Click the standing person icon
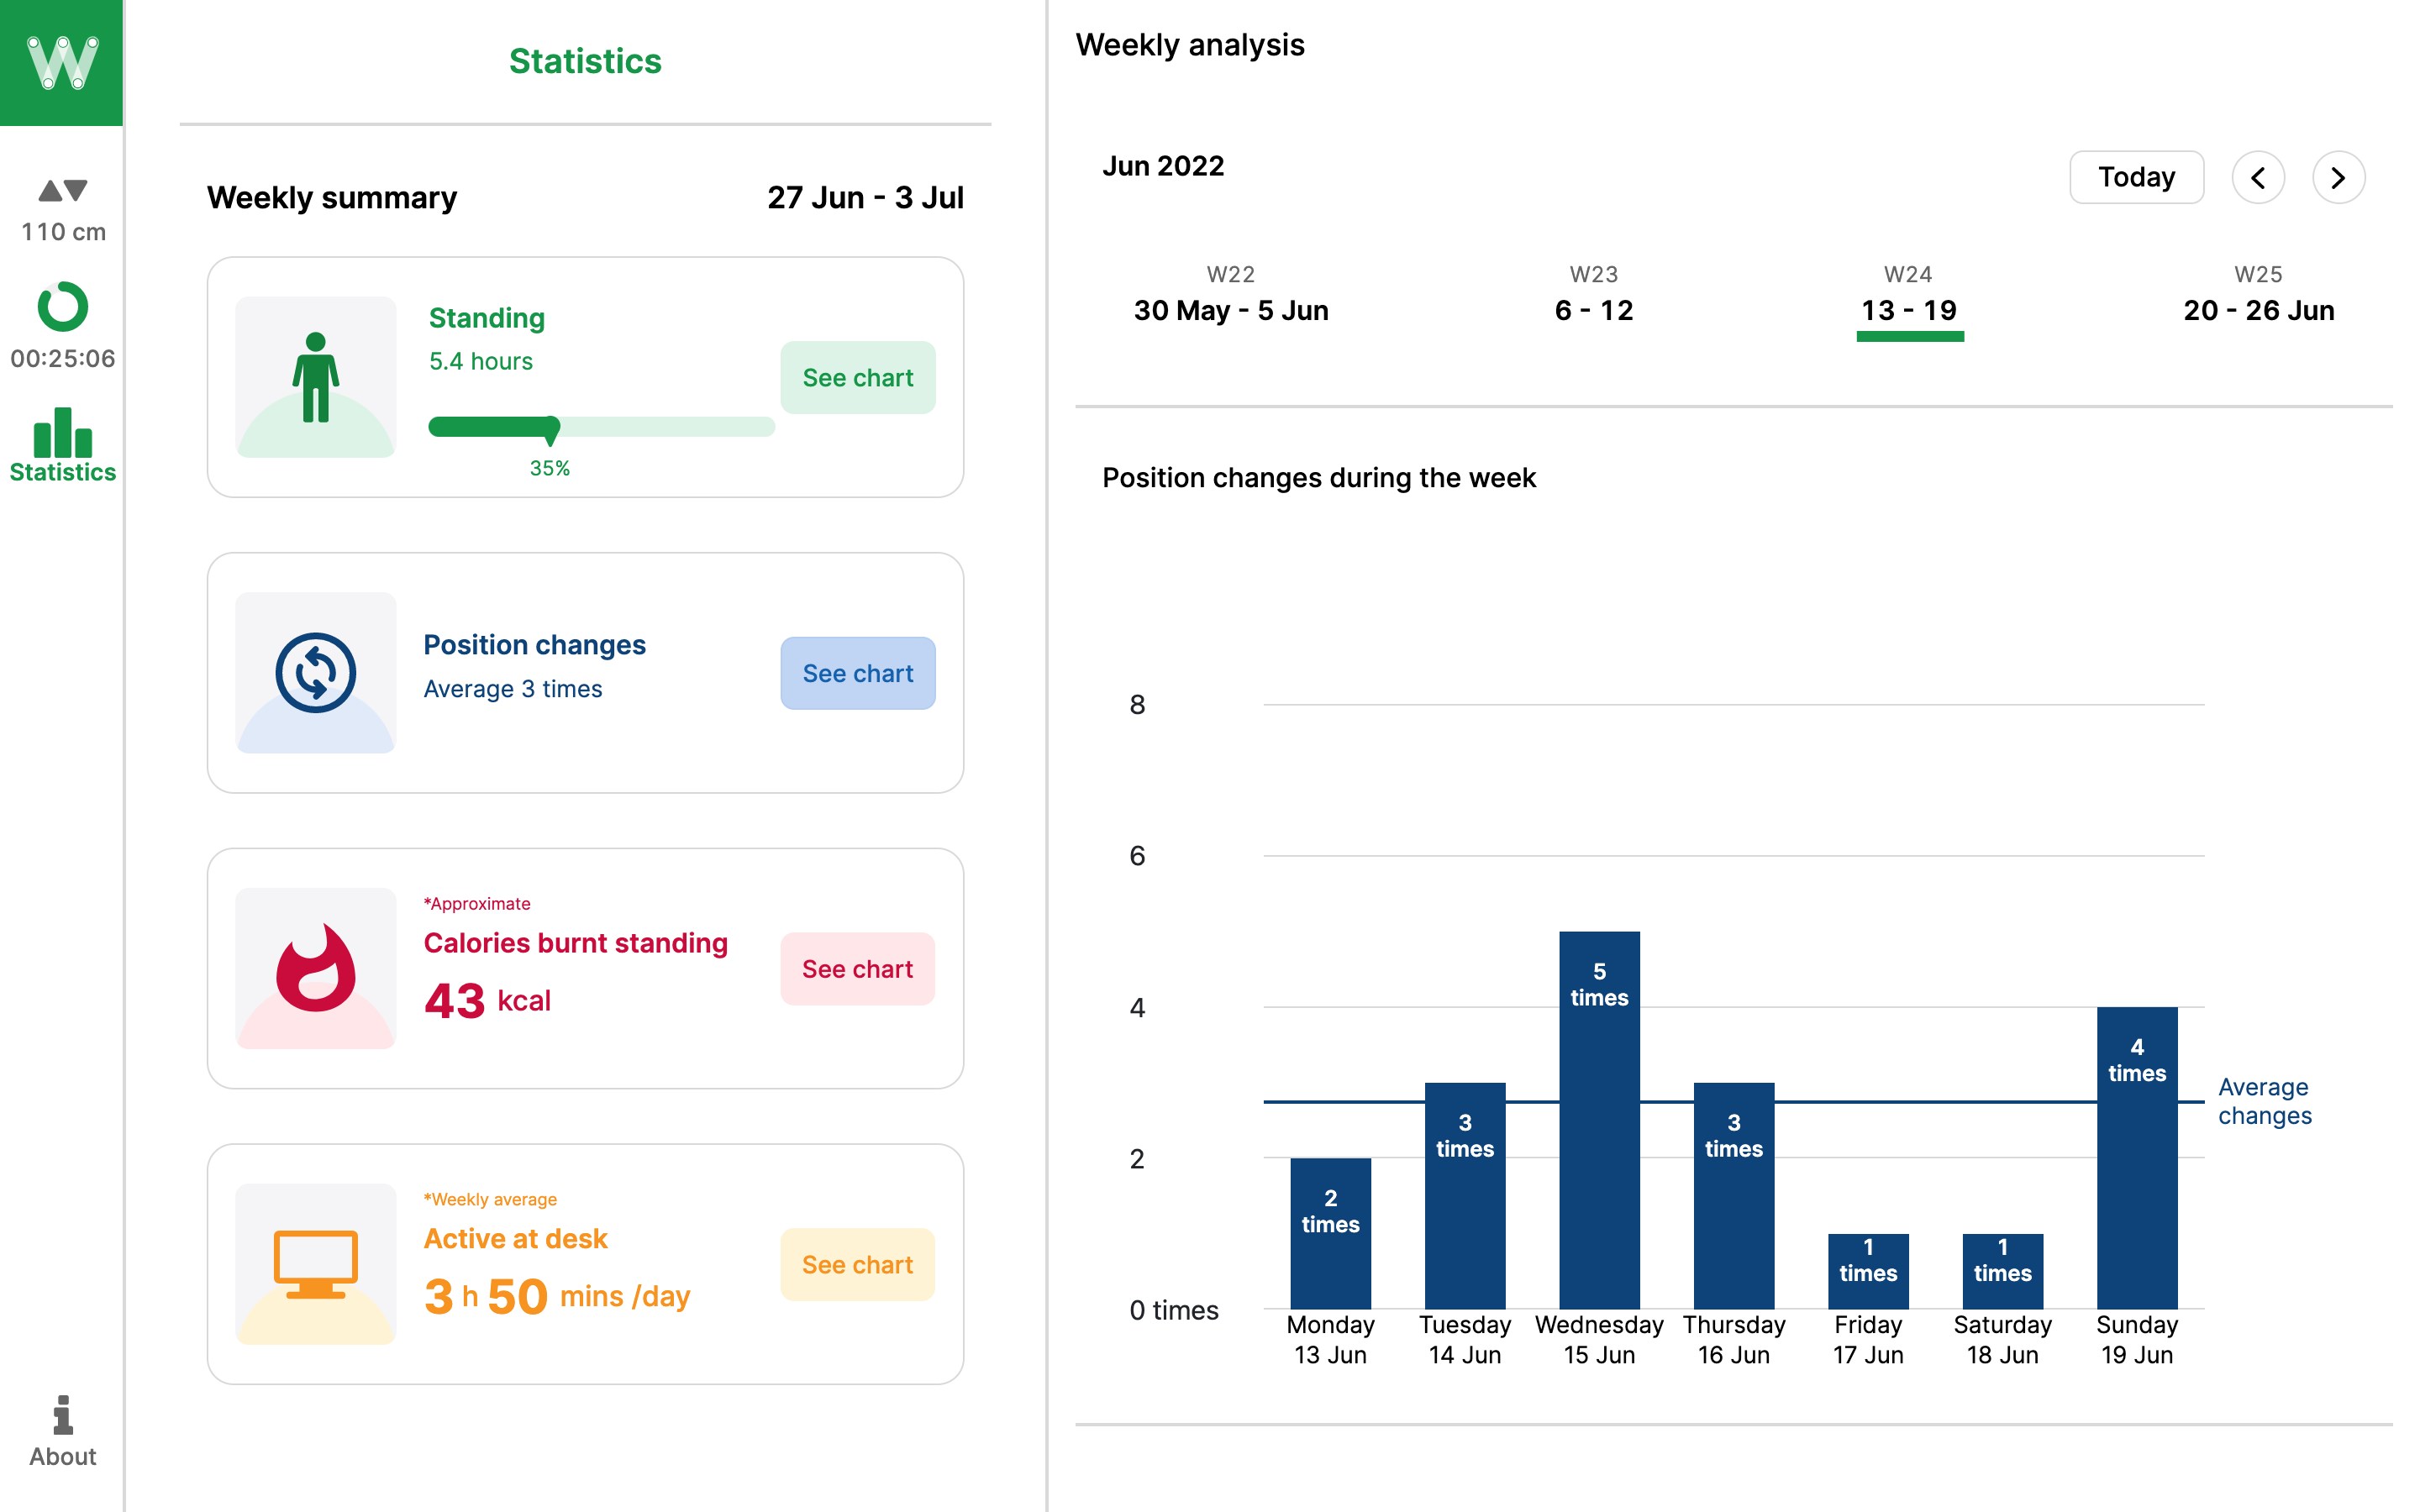 315,377
